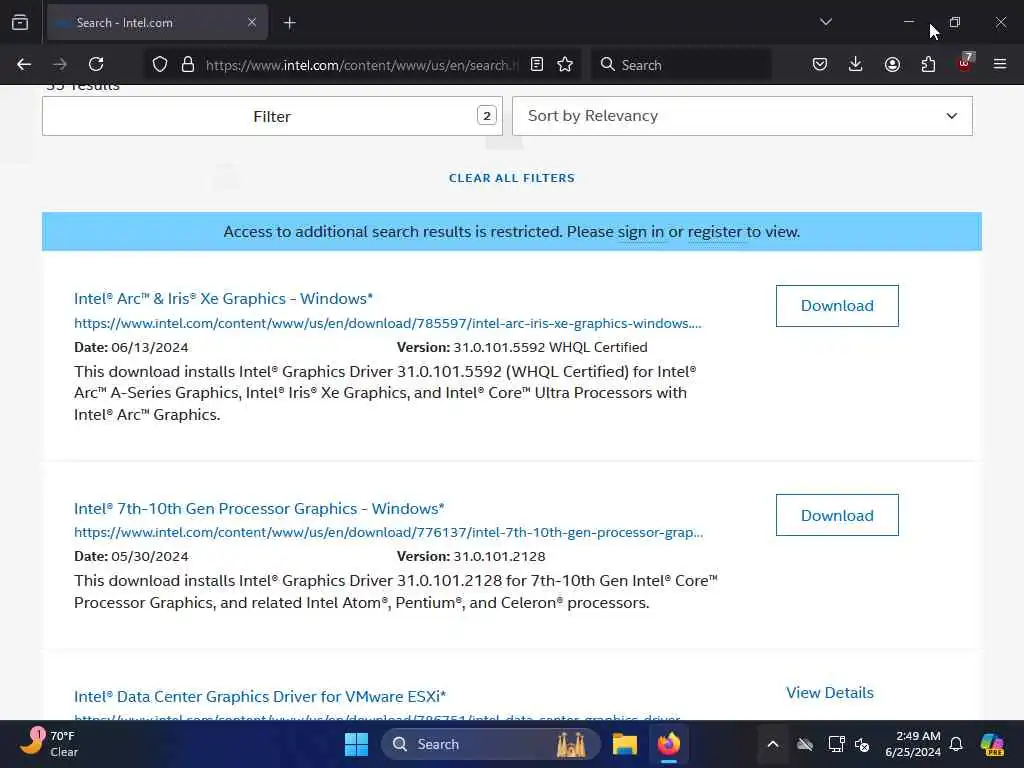The image size is (1024, 768).
Task: Select date text 05/30/2024
Action: 150,556
